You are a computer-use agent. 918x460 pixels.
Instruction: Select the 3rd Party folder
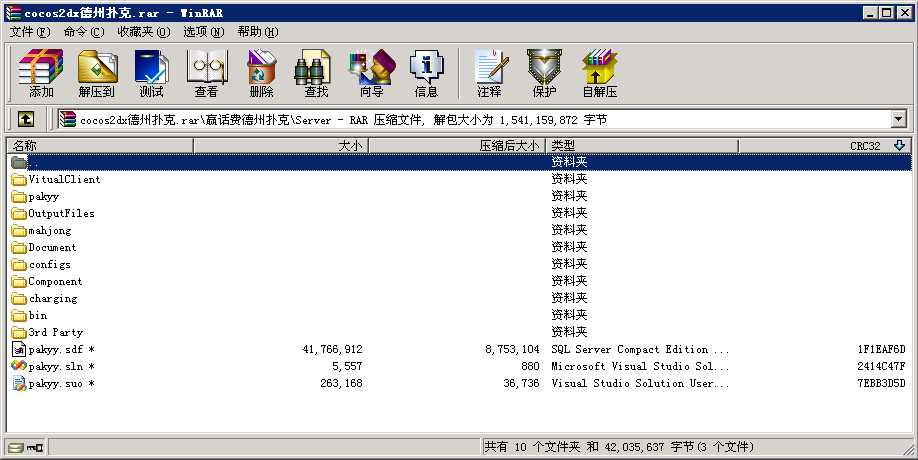(56, 332)
